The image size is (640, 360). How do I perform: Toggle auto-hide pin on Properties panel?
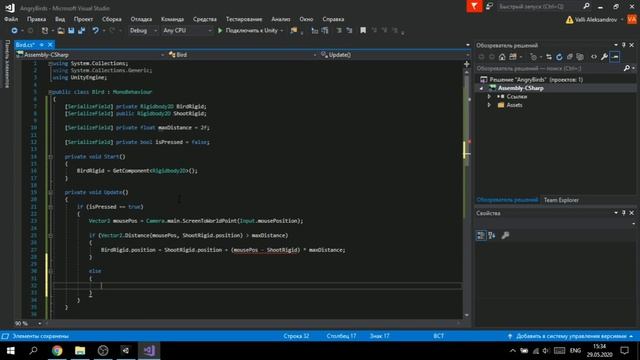[x=623, y=213]
